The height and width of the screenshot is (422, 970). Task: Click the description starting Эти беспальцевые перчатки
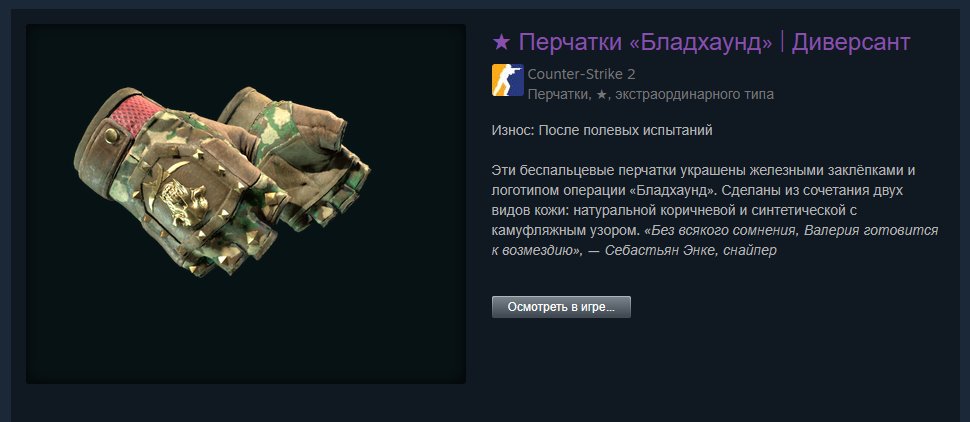715,210
